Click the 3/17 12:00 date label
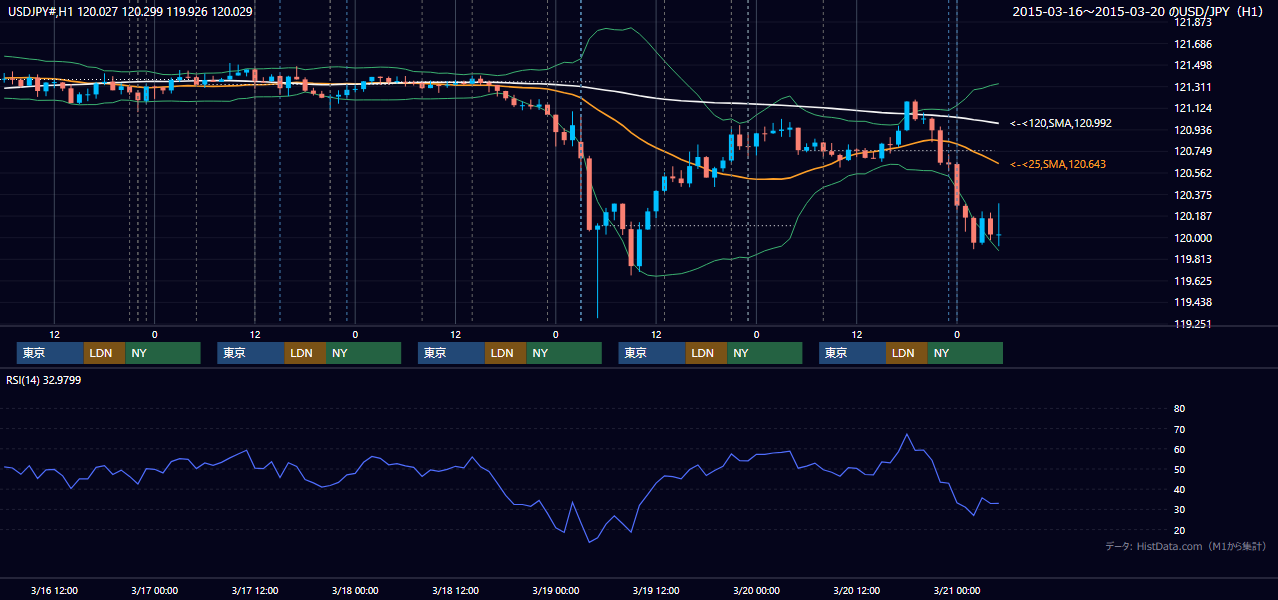The image size is (1278, 600). click(x=254, y=590)
